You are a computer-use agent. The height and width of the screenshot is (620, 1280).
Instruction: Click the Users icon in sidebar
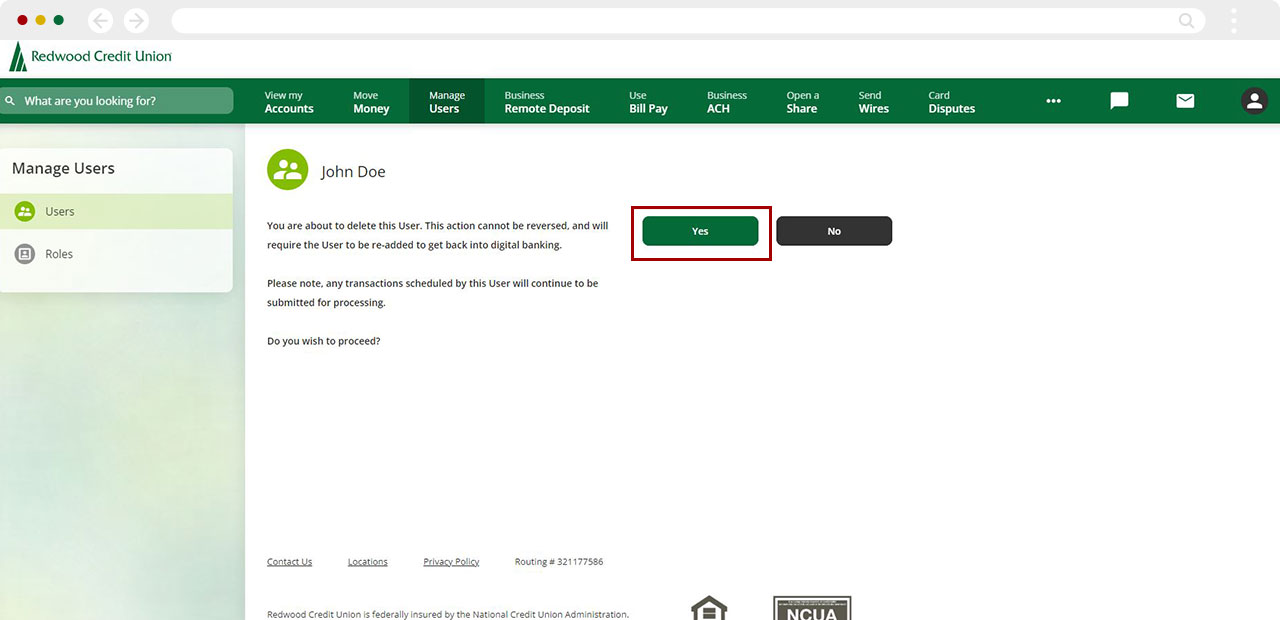(x=25, y=212)
